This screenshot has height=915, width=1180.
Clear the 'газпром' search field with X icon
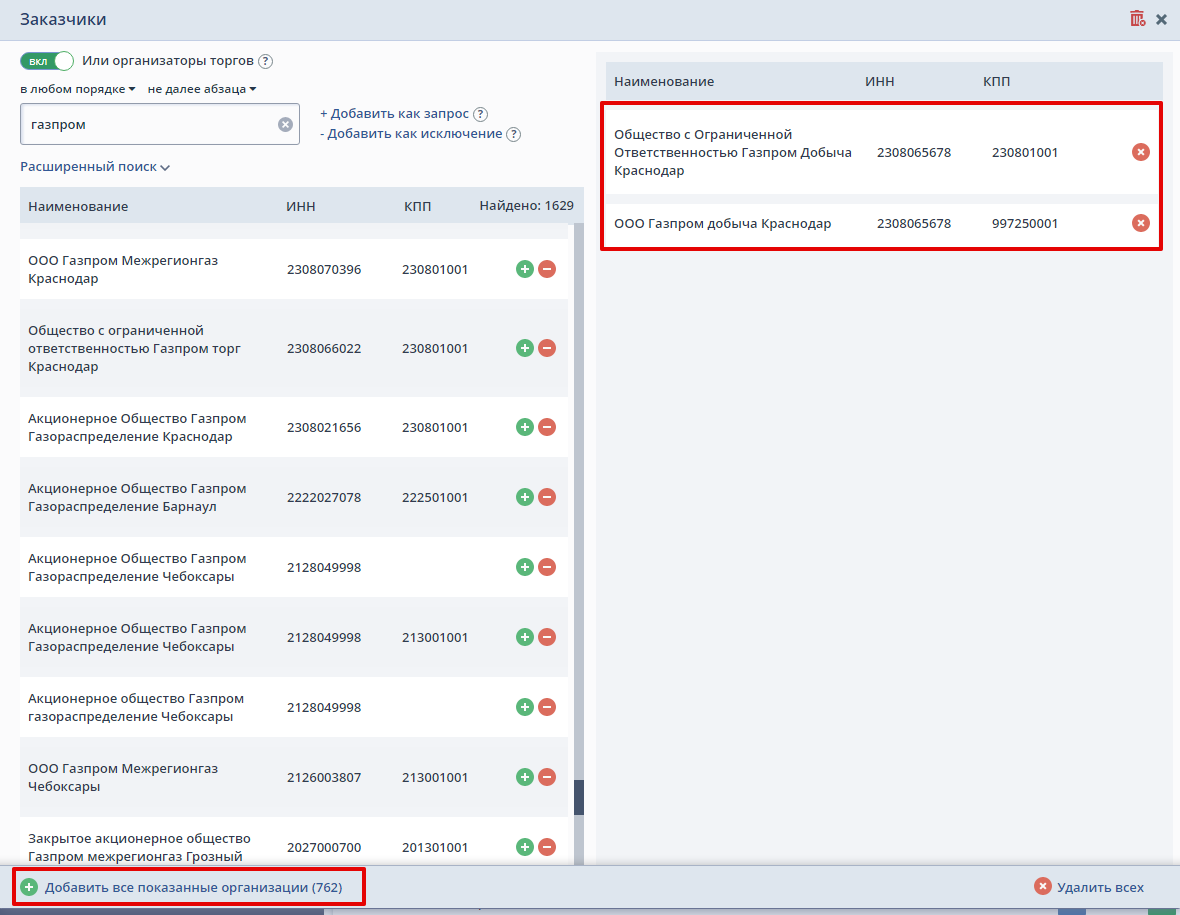pyautogui.click(x=285, y=124)
